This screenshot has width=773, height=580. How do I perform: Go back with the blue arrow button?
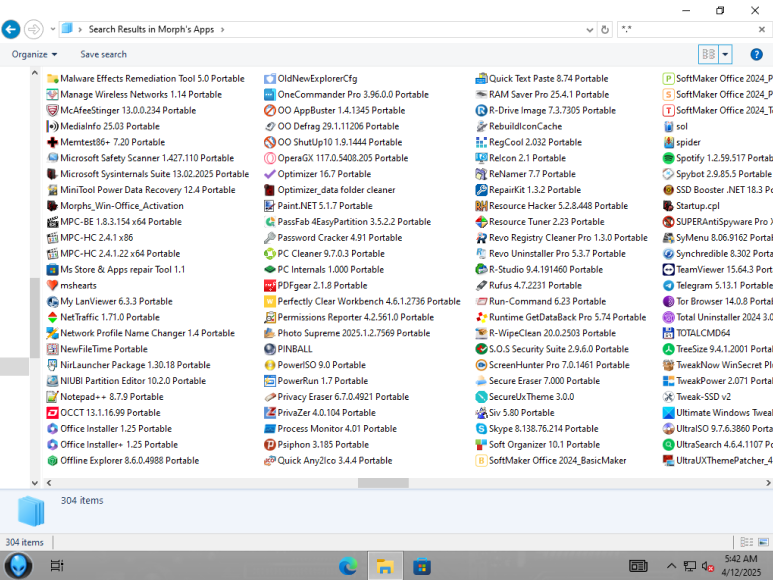11,30
